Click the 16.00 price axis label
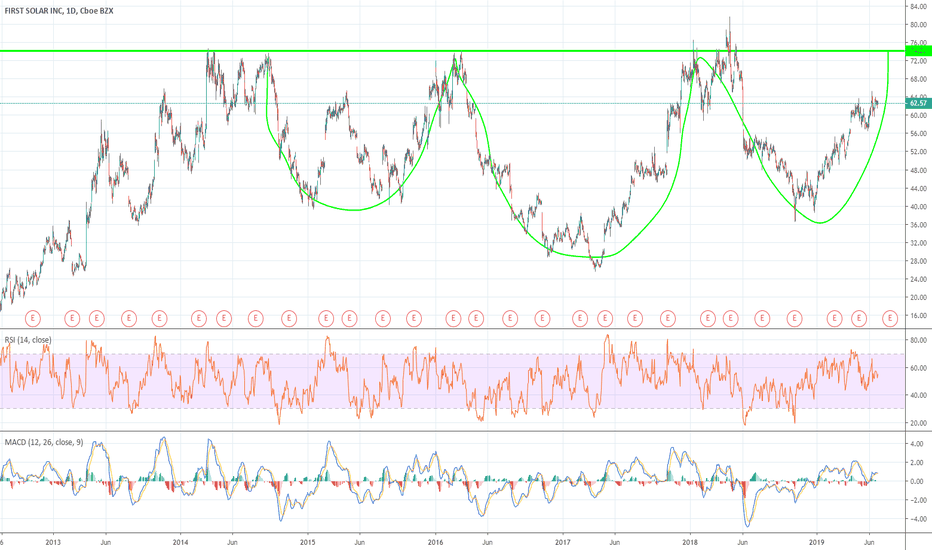The width and height of the screenshot is (932, 550). tap(918, 316)
